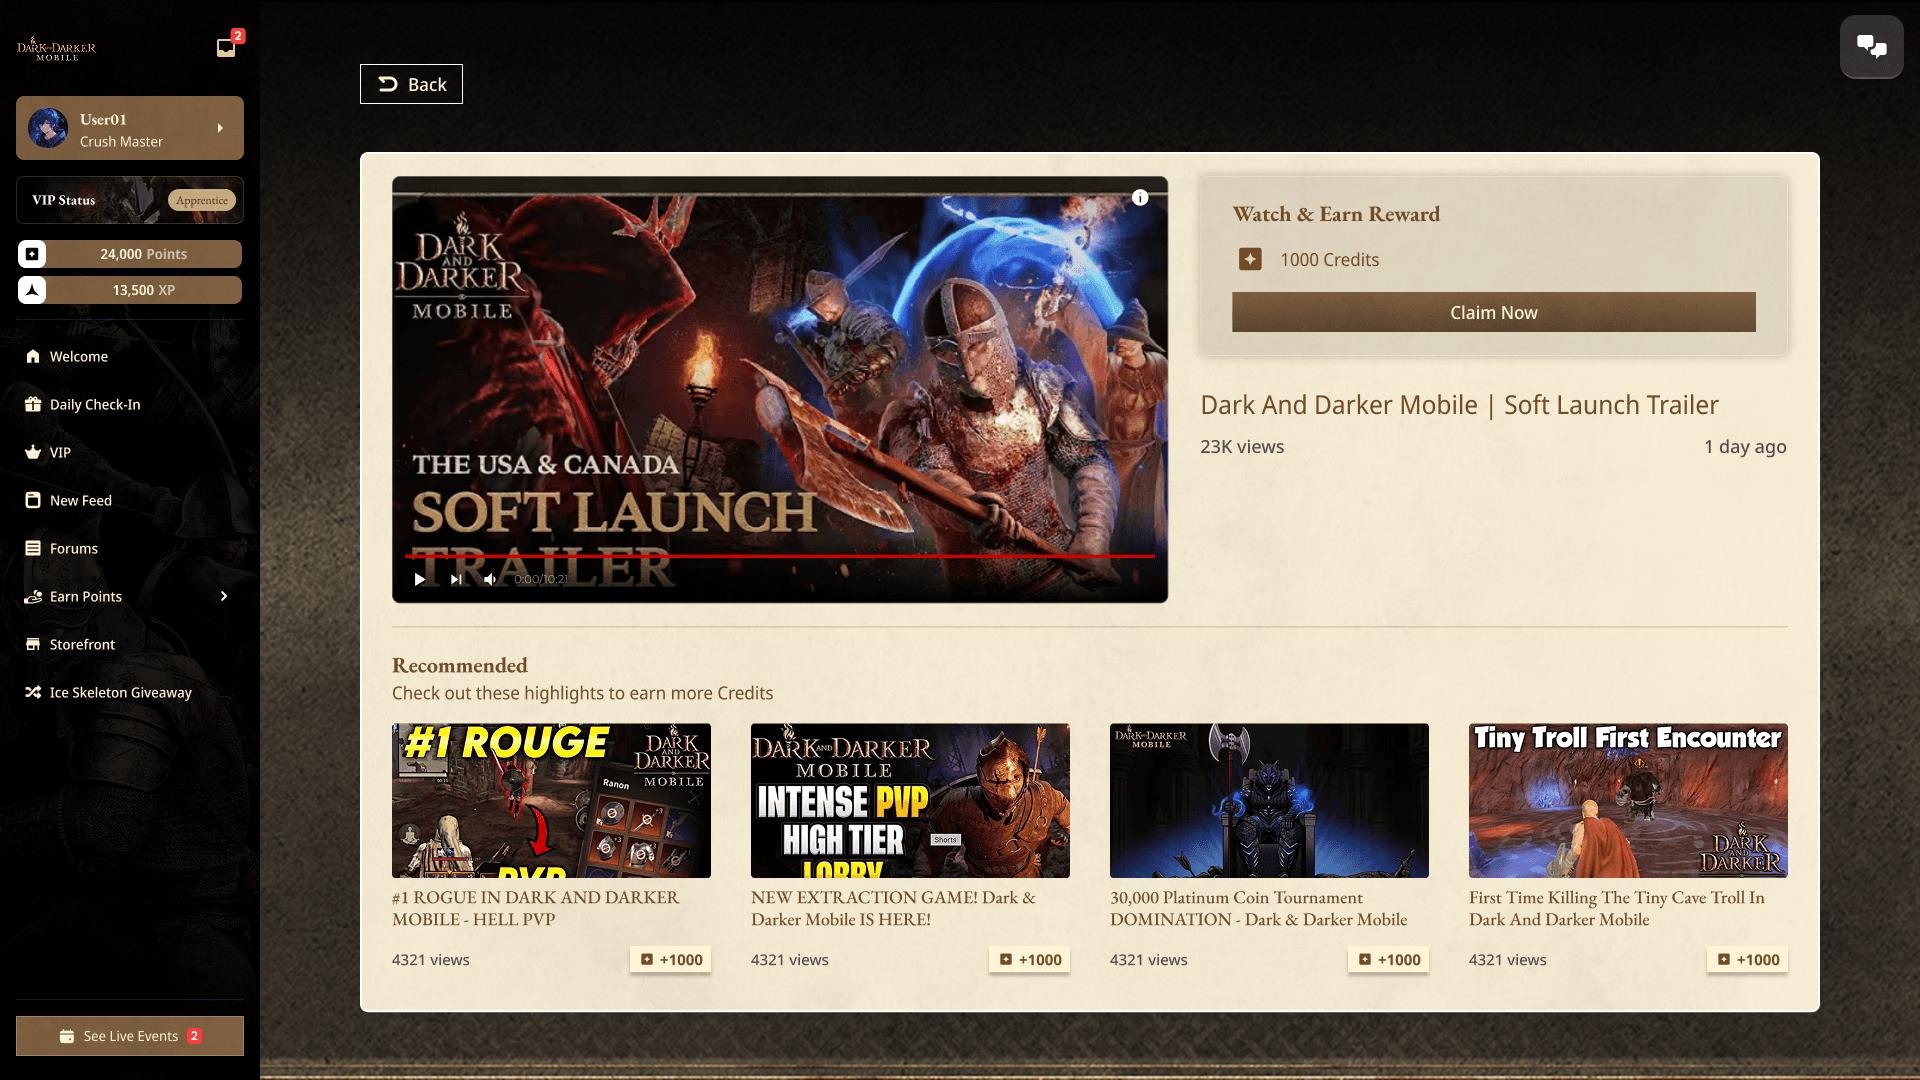Skip to the next video
Viewport: 1920px width, 1080px height.
point(456,579)
